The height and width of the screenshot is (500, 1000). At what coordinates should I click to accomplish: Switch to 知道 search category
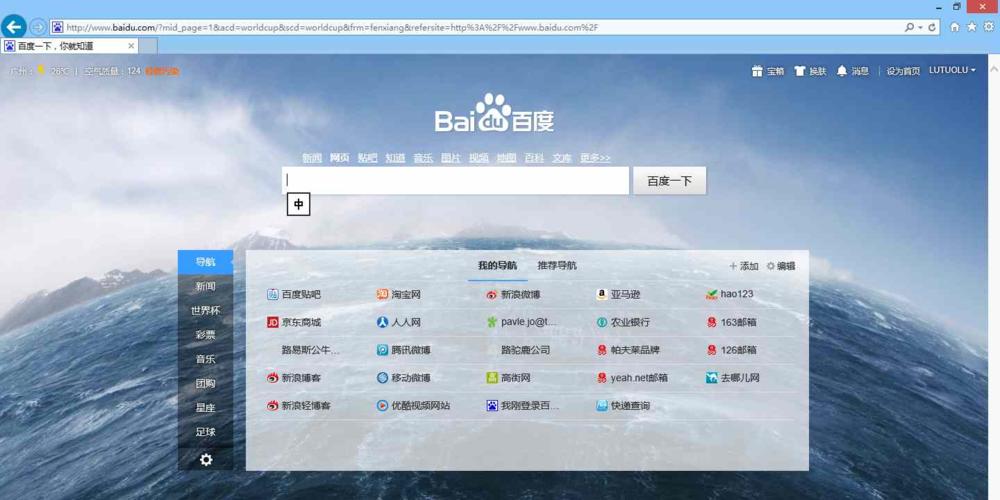click(x=395, y=158)
